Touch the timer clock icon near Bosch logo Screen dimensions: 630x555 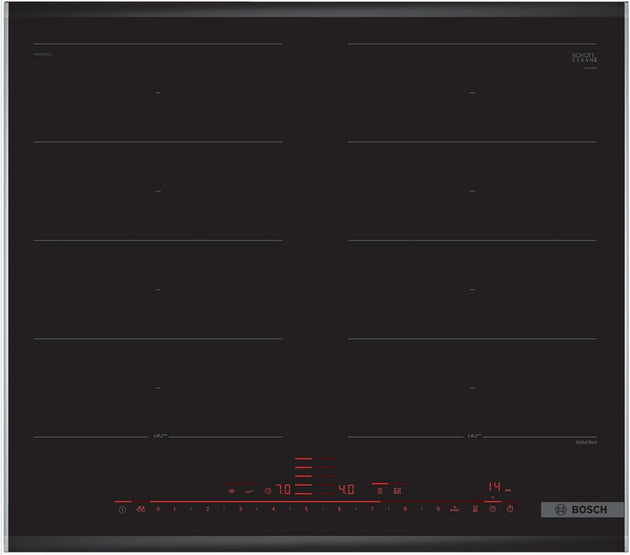click(x=492, y=509)
